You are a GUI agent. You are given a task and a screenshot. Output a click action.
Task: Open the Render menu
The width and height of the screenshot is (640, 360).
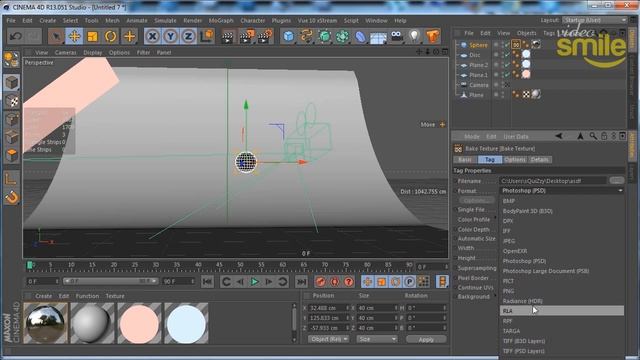click(x=193, y=20)
